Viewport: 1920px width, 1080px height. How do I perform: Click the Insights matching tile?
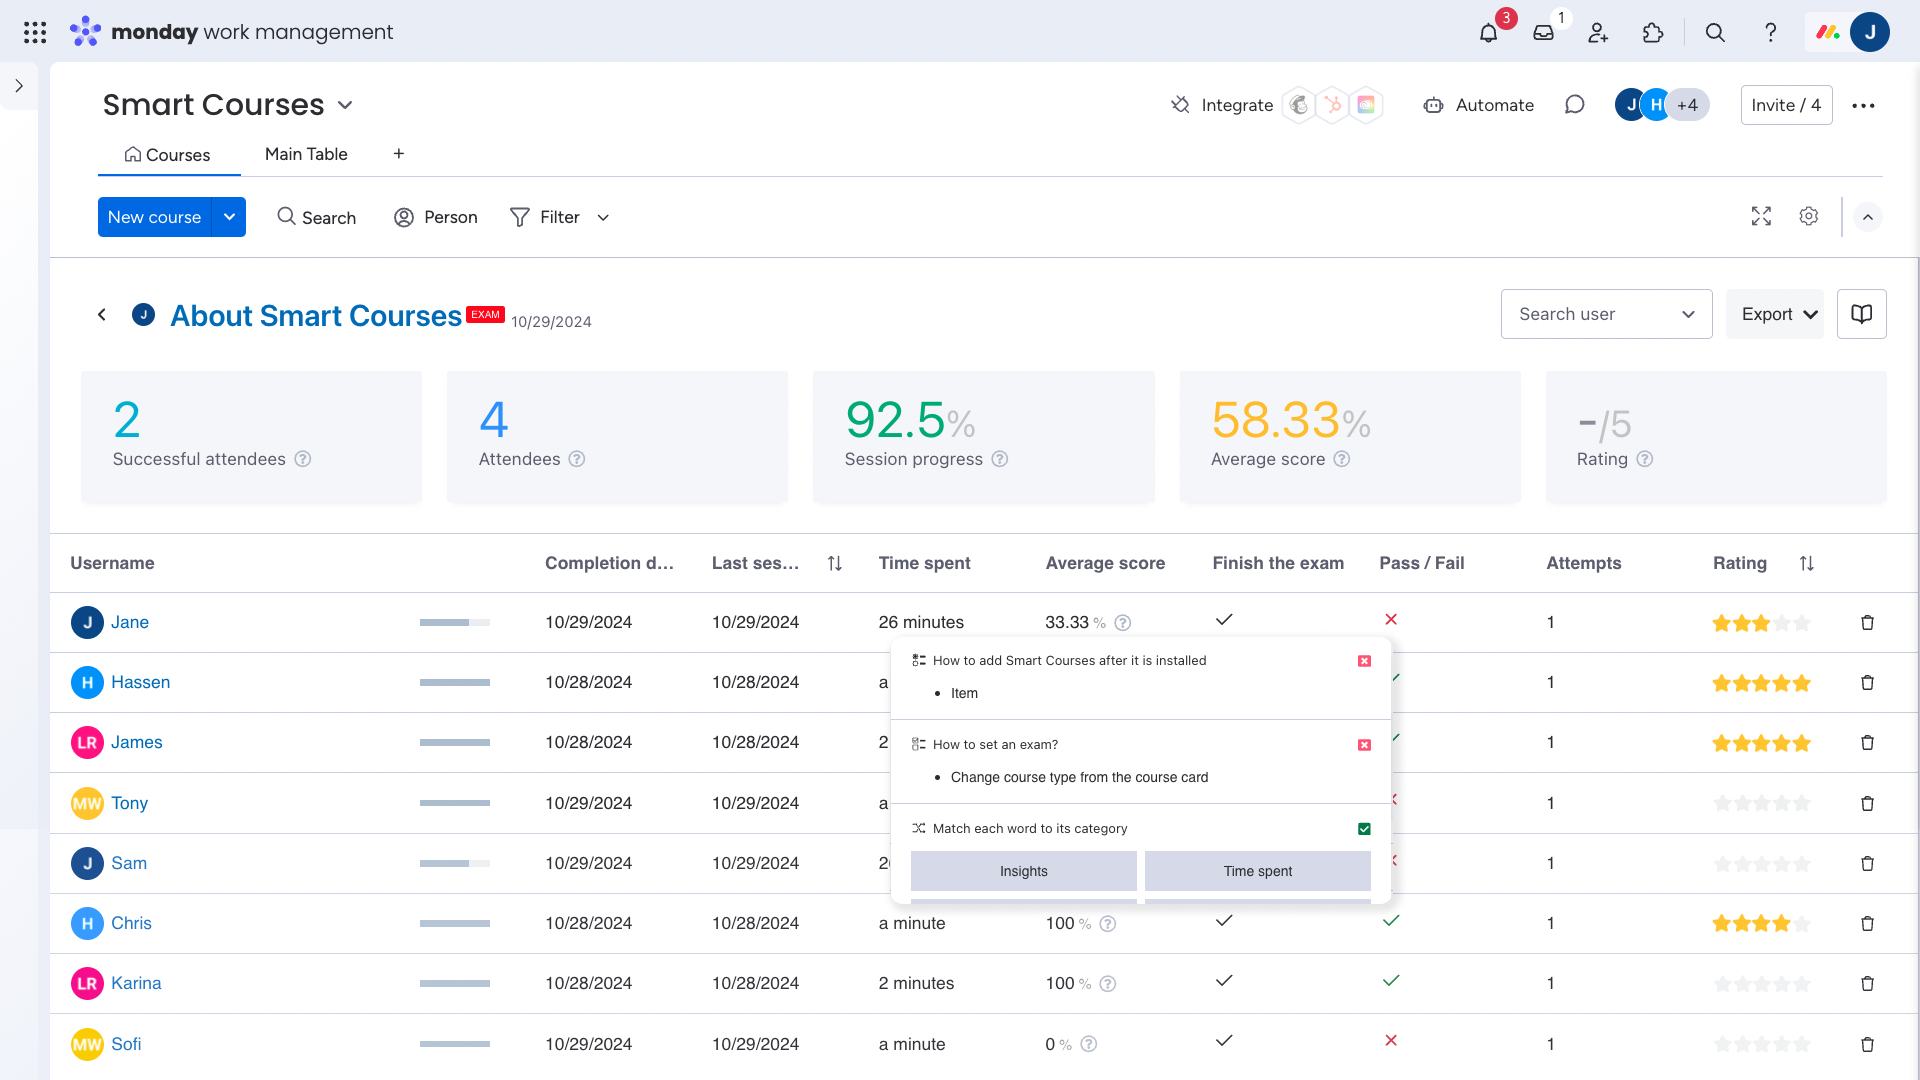pos(1024,871)
